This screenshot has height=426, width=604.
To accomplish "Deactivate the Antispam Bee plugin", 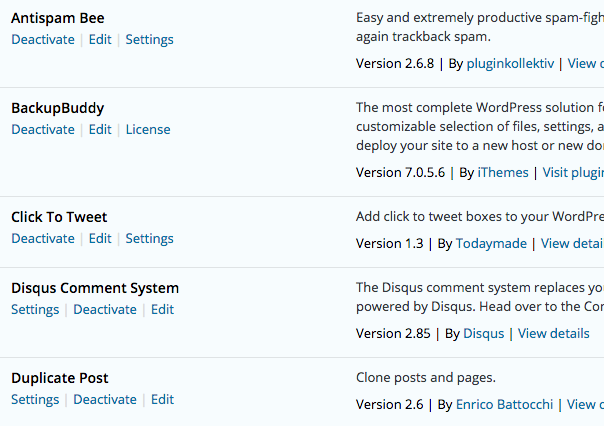I will click(x=43, y=40).
